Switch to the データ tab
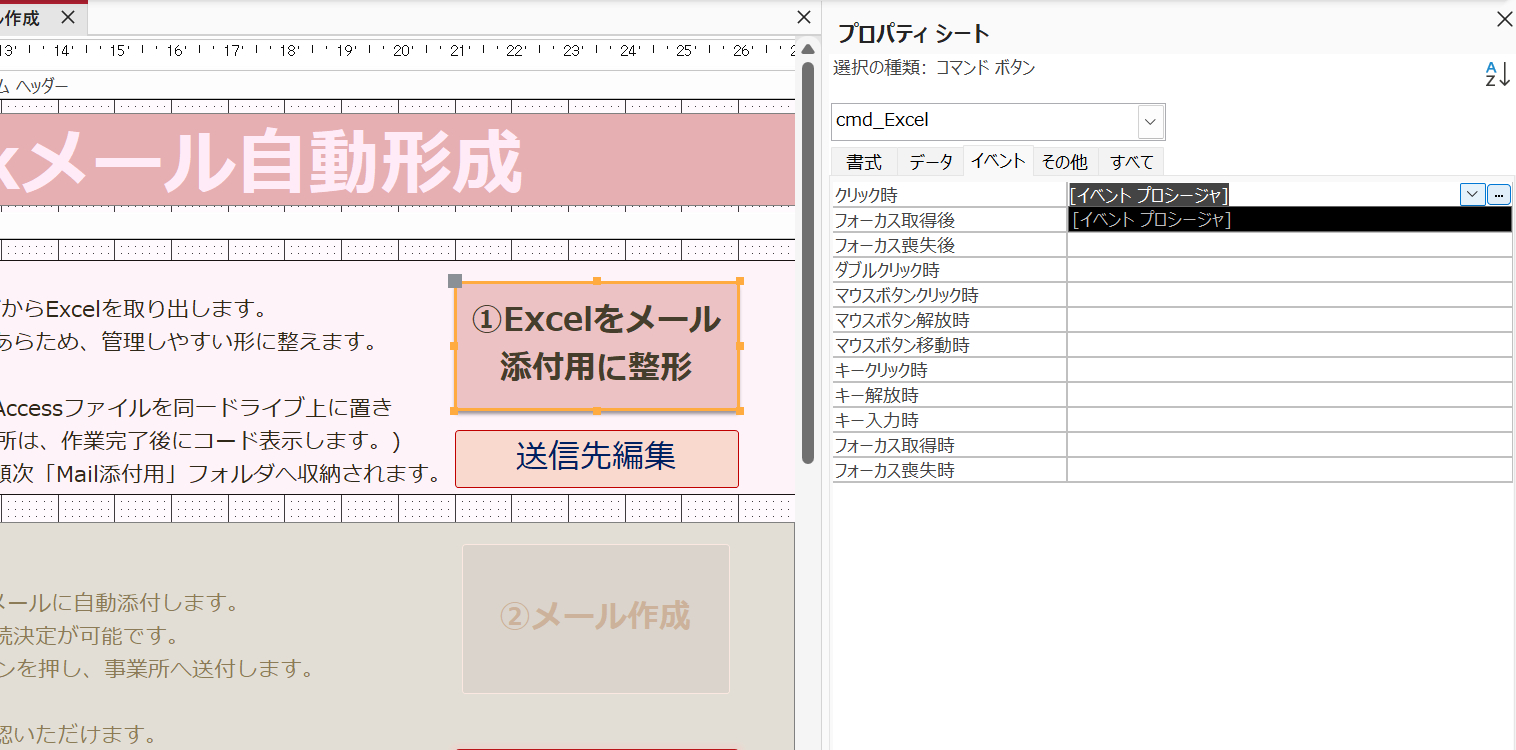Screen dimensions: 1516x750 930,162
